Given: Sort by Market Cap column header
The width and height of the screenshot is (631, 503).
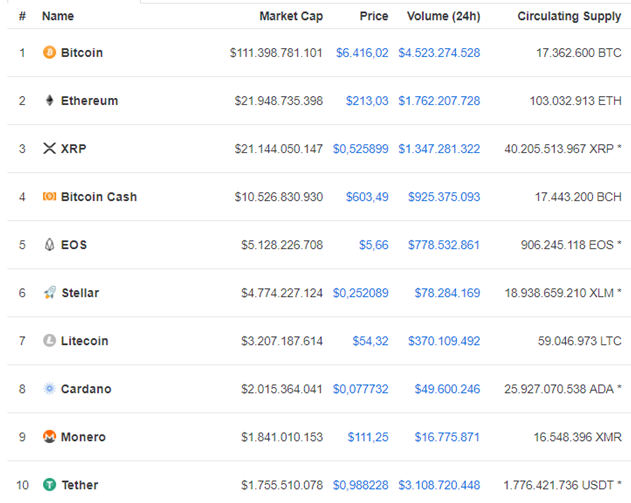Looking at the screenshot, I should point(291,16).
